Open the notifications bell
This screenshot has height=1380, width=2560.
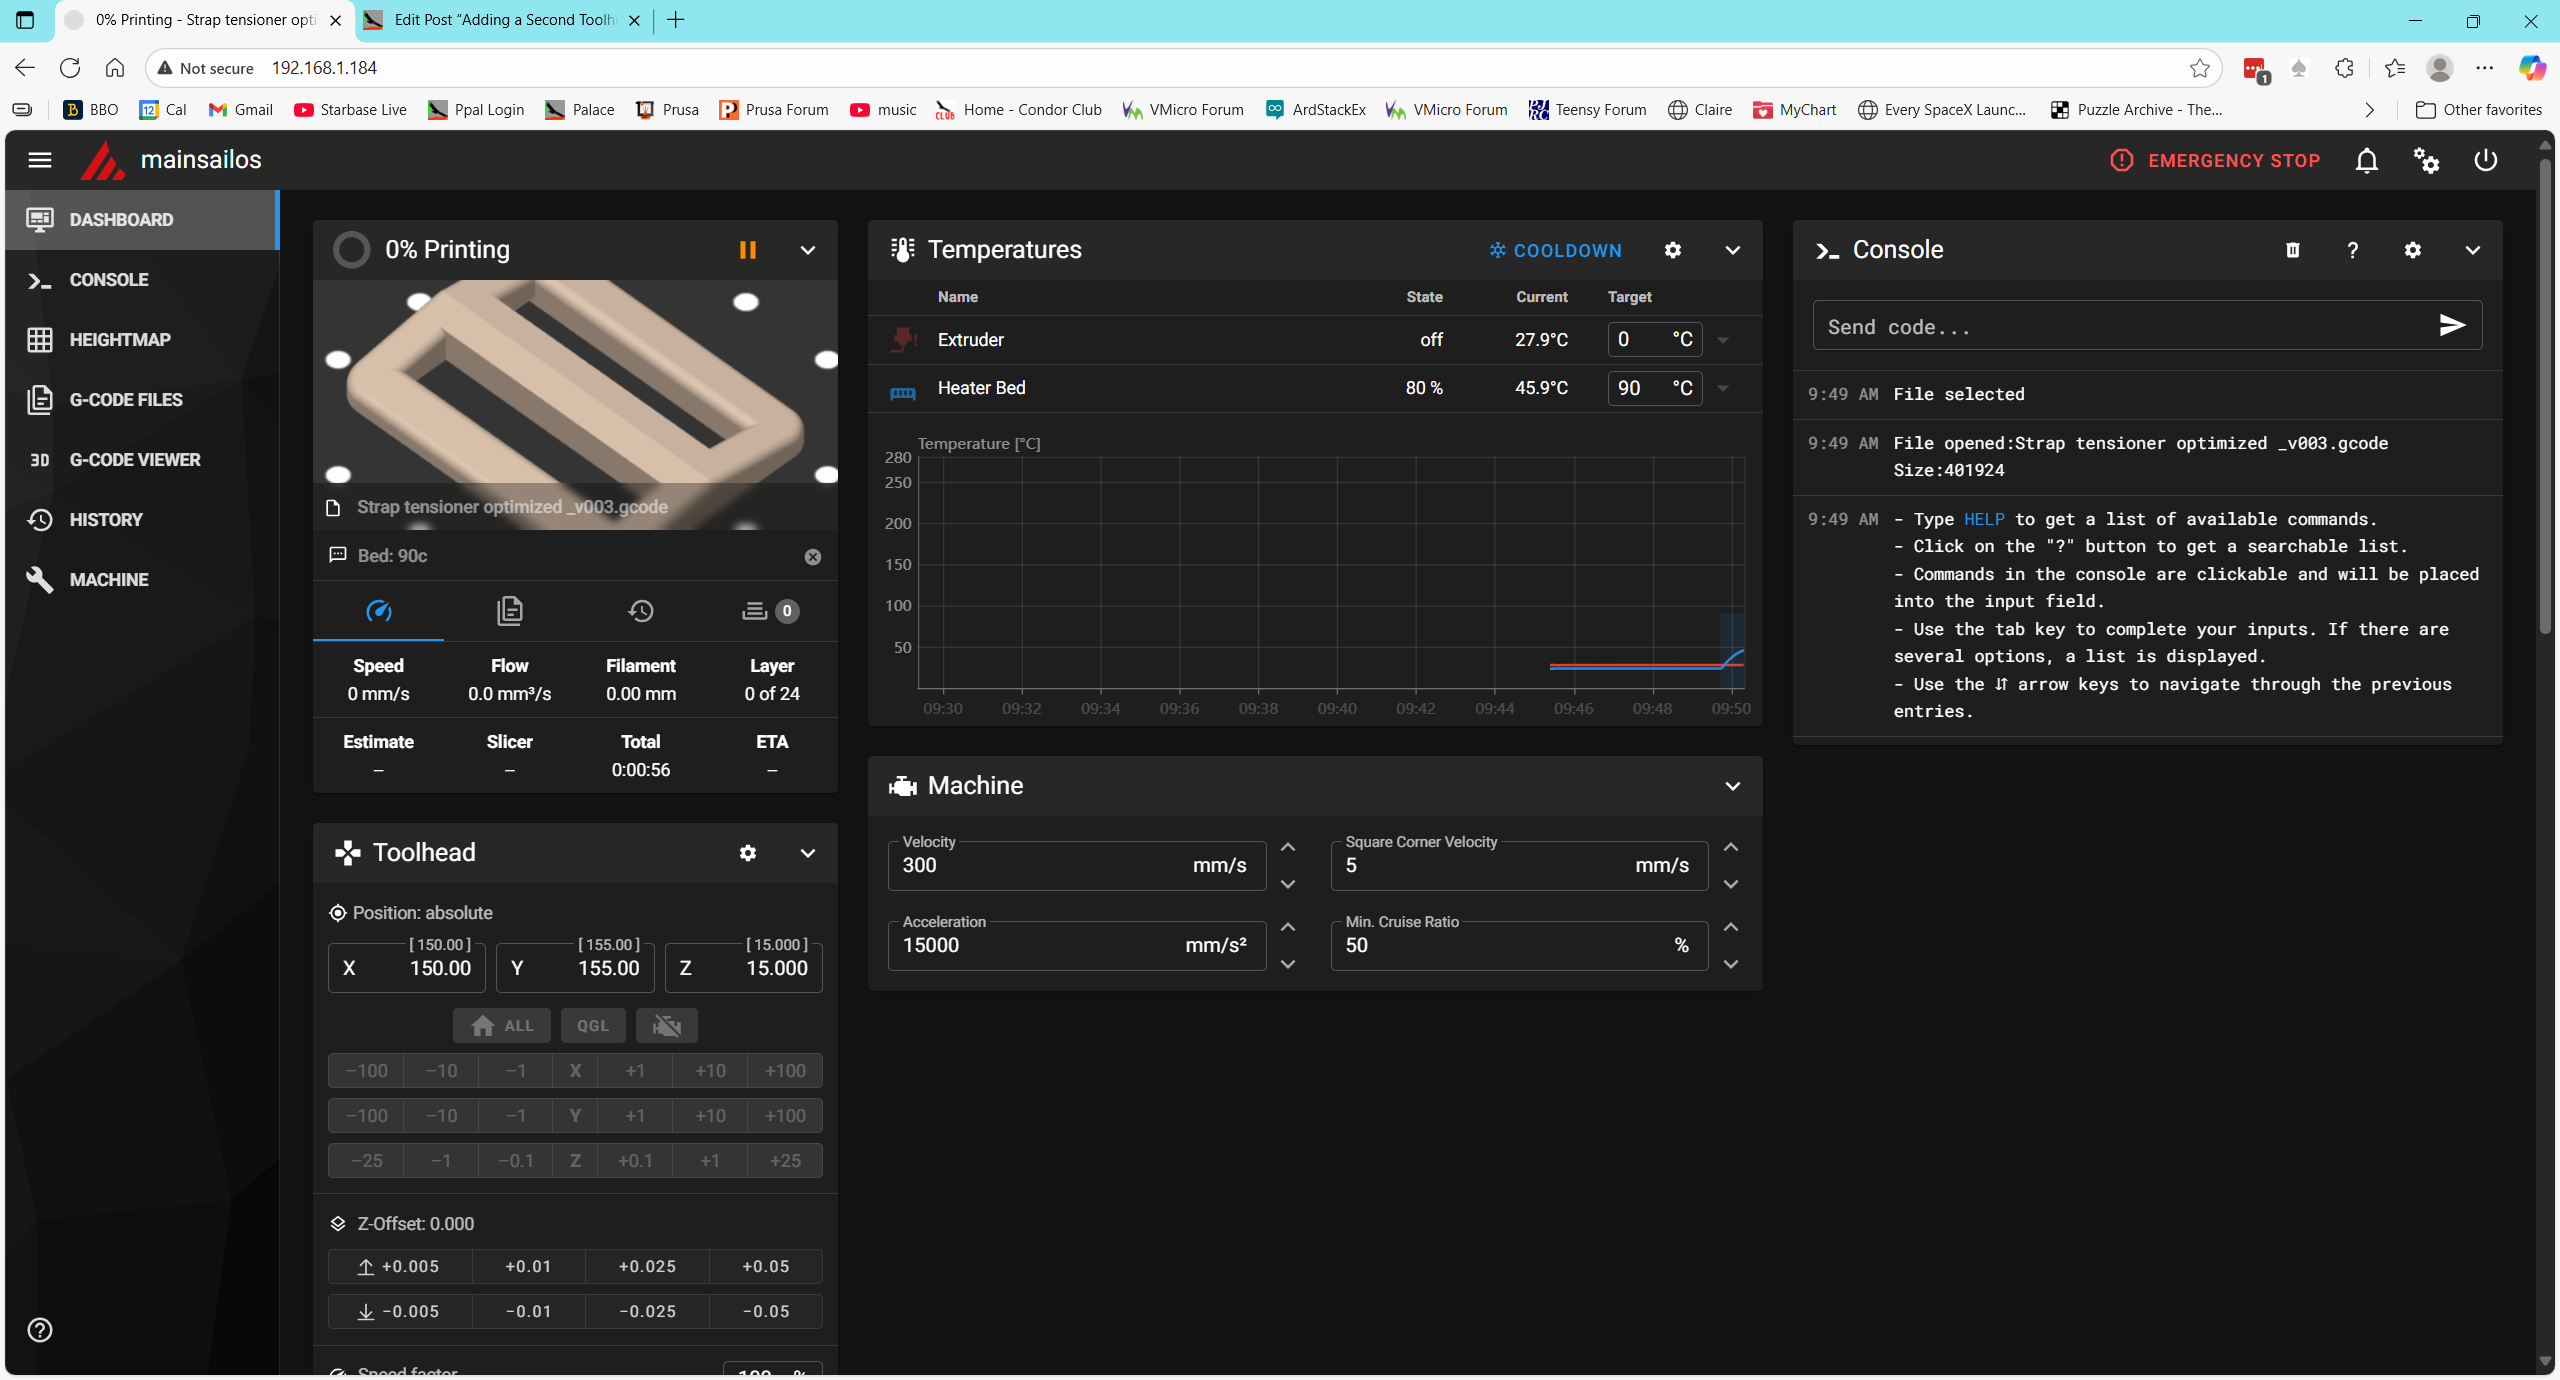2366,160
